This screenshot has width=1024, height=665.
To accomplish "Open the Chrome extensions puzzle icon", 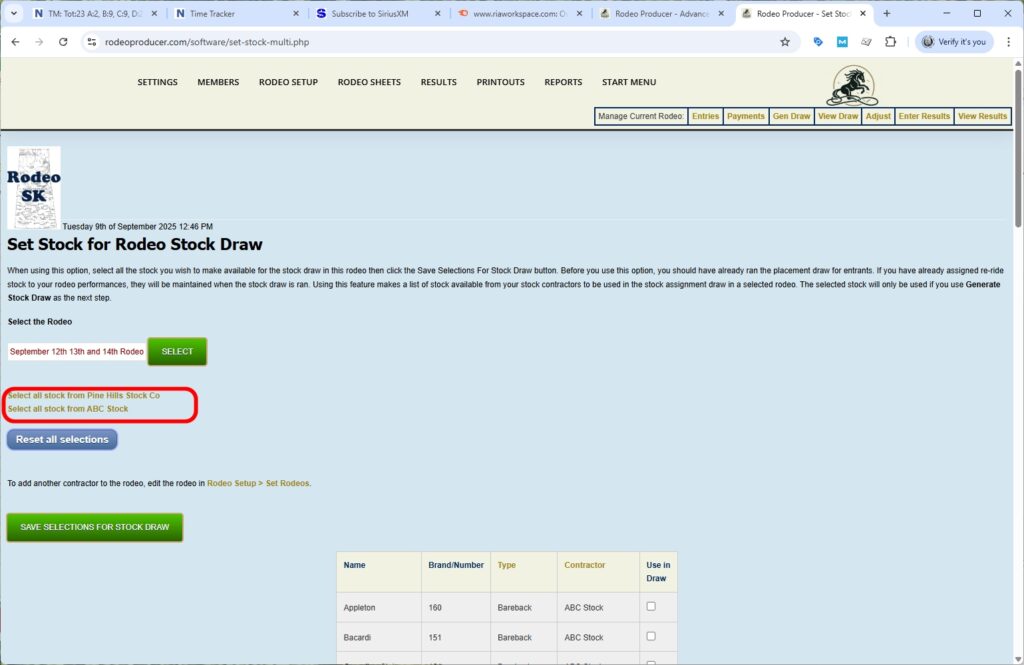I will tap(891, 43).
